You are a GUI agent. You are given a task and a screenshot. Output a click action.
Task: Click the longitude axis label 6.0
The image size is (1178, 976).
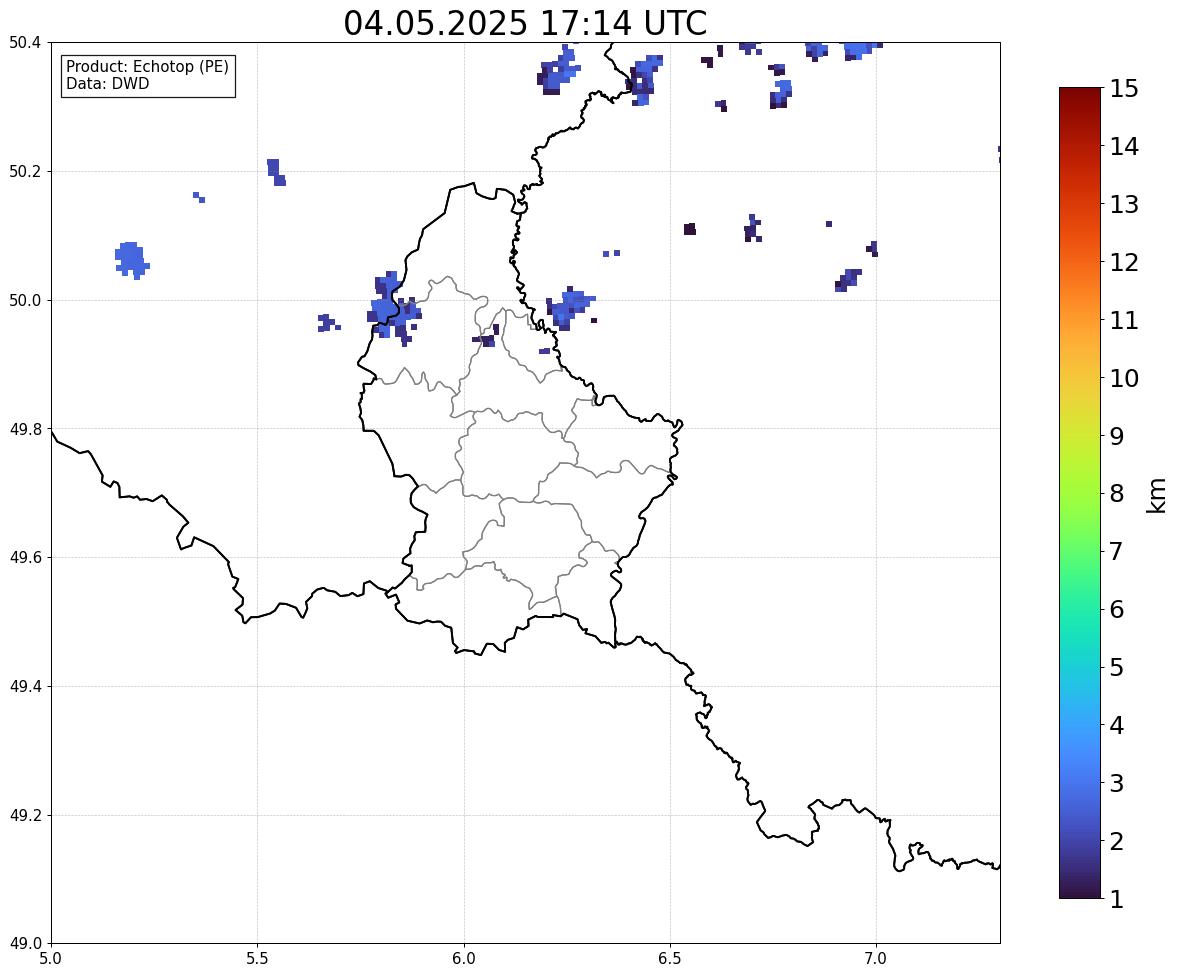464,959
